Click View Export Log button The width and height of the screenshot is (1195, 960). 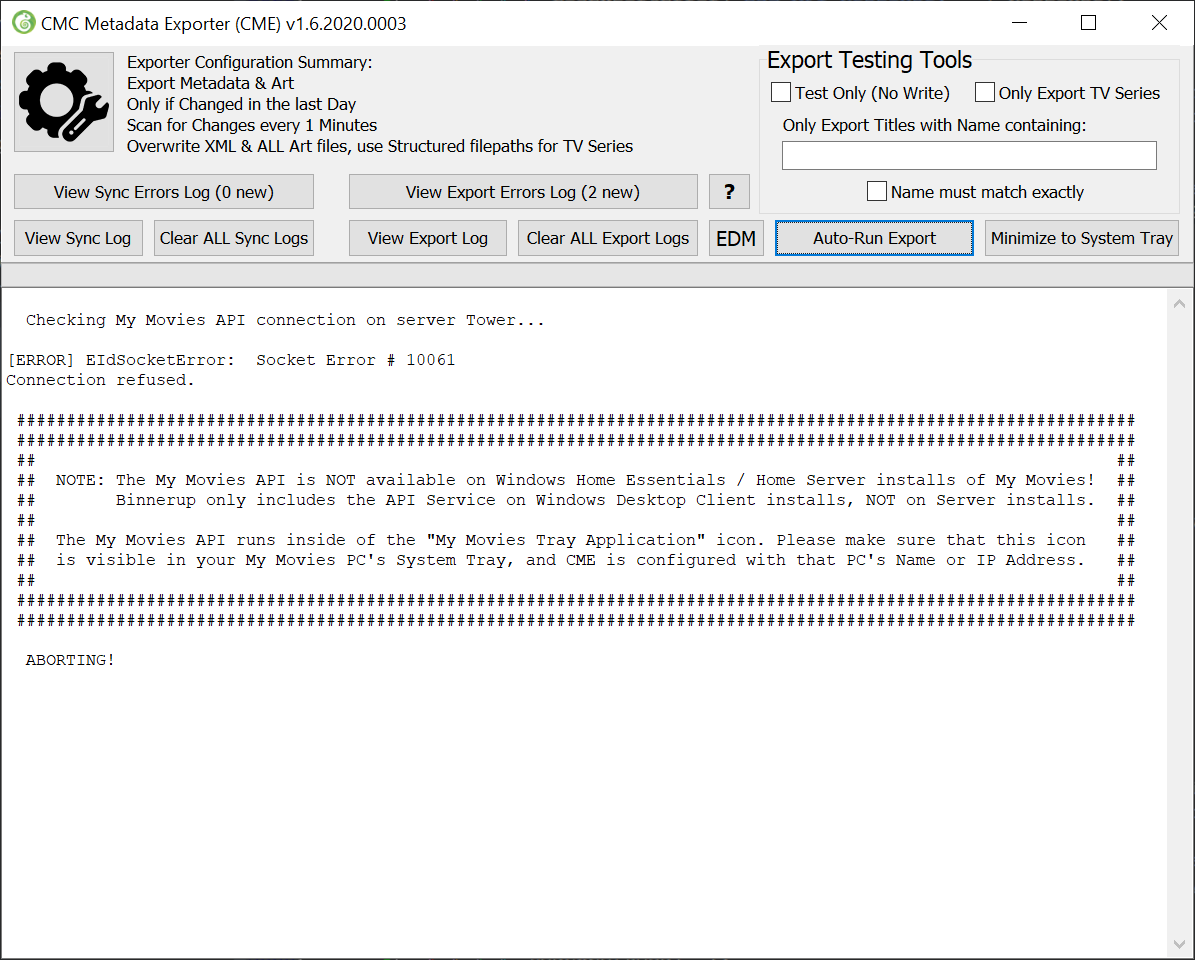(428, 238)
